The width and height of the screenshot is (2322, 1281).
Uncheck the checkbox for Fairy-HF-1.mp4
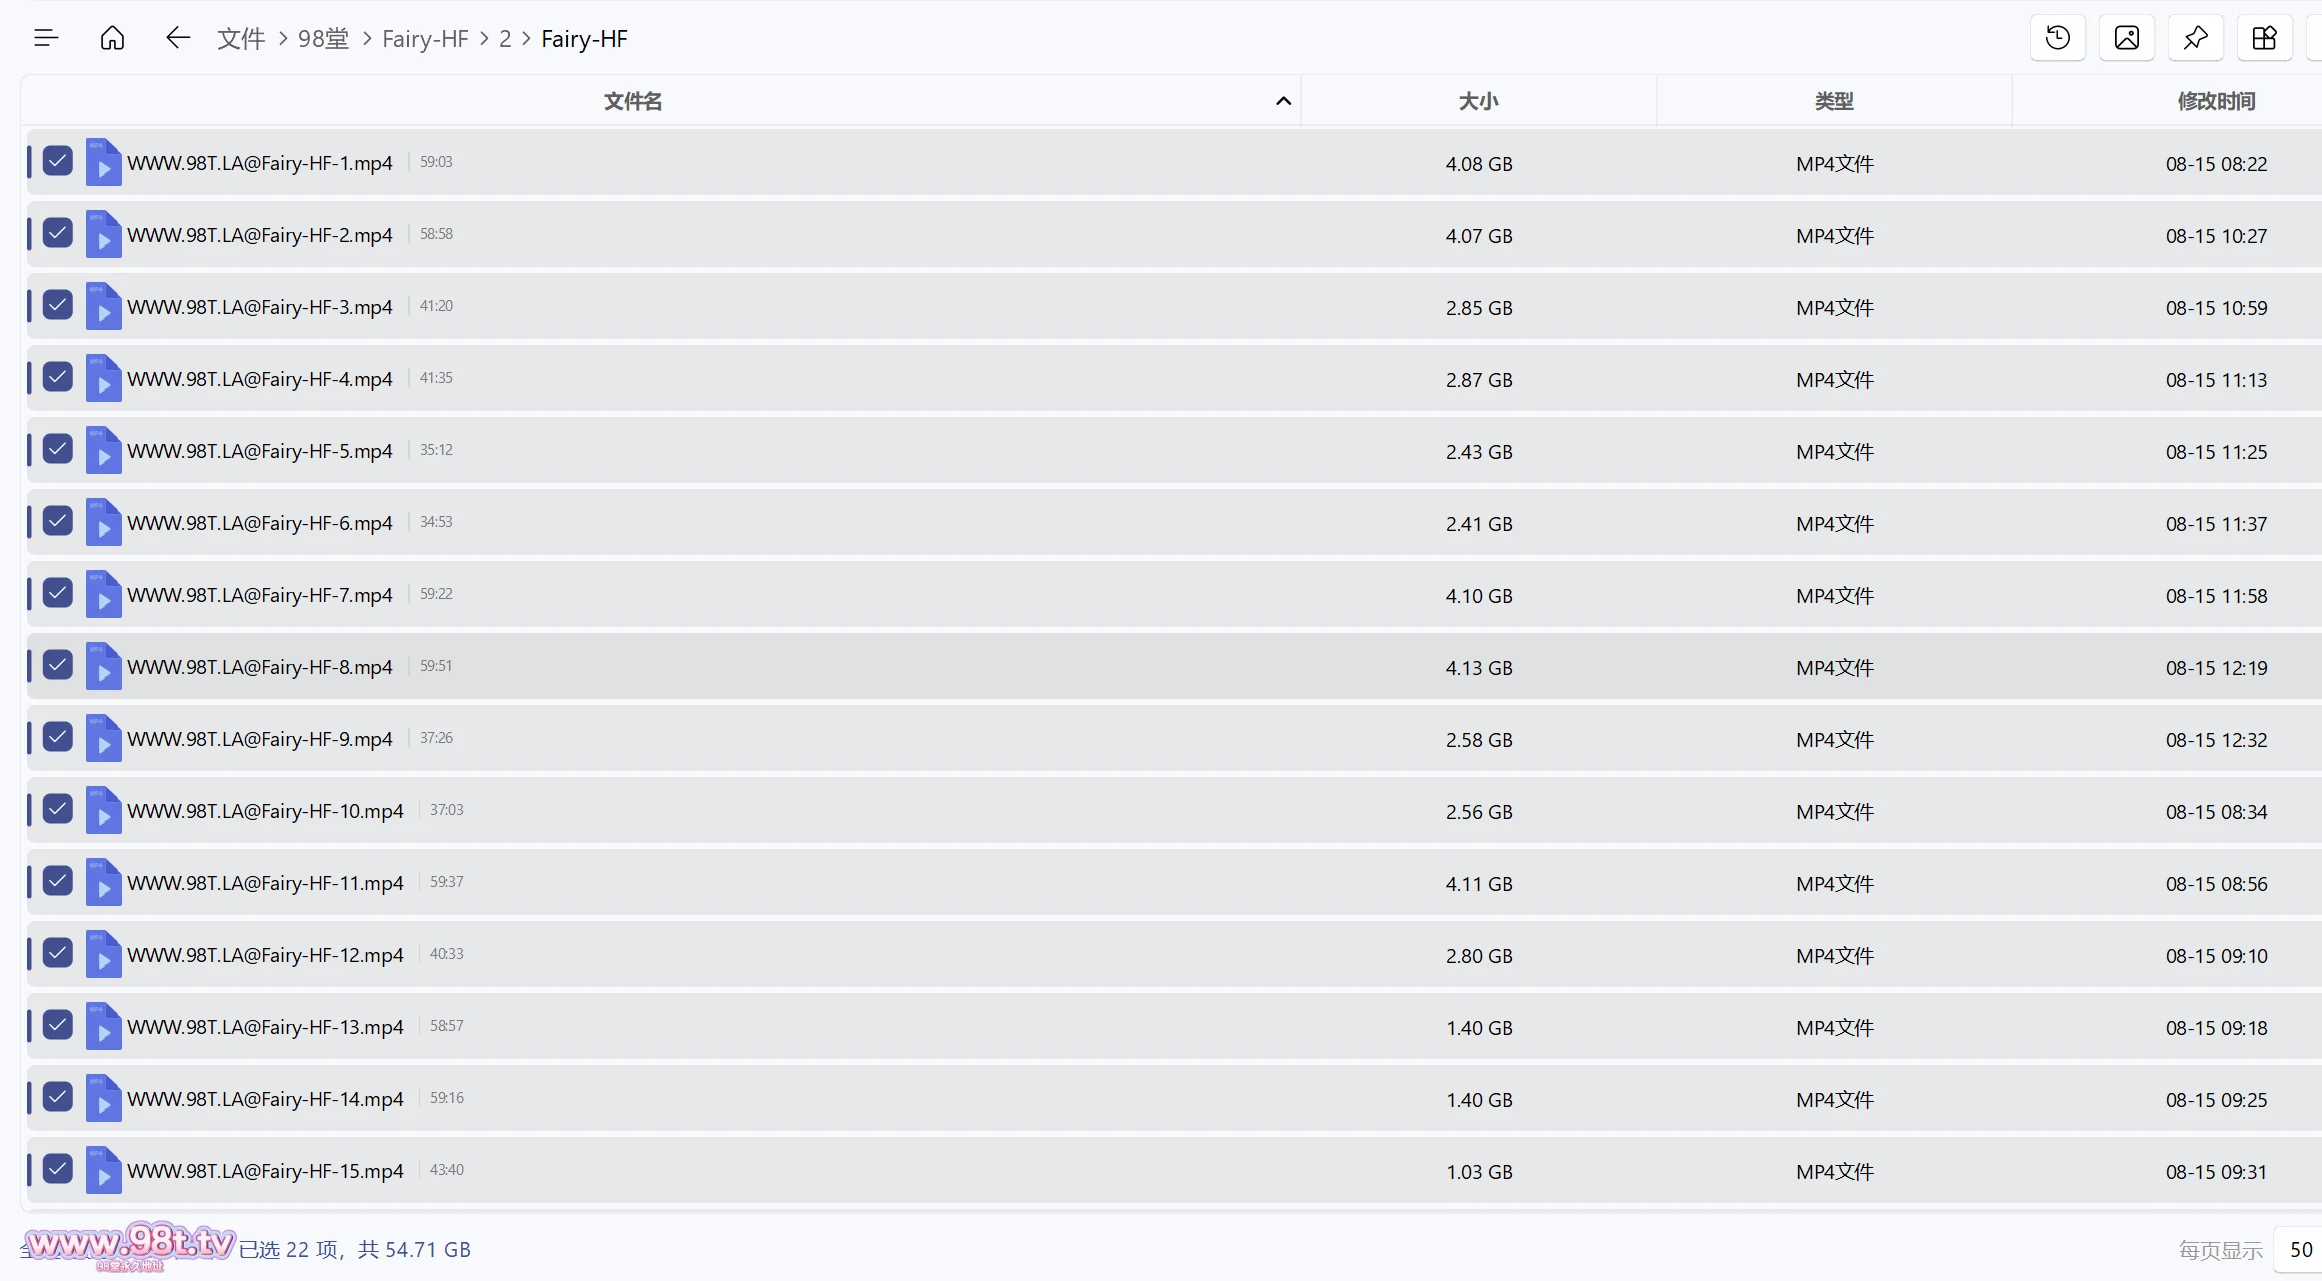pos(58,161)
